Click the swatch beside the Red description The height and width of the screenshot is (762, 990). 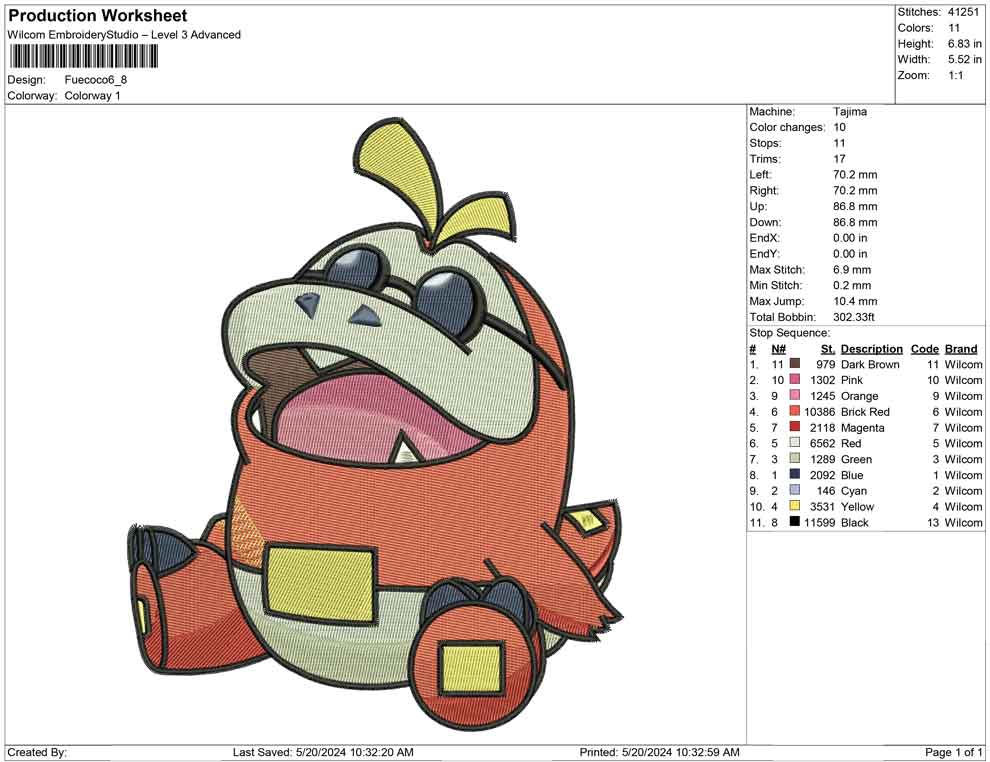[795, 443]
